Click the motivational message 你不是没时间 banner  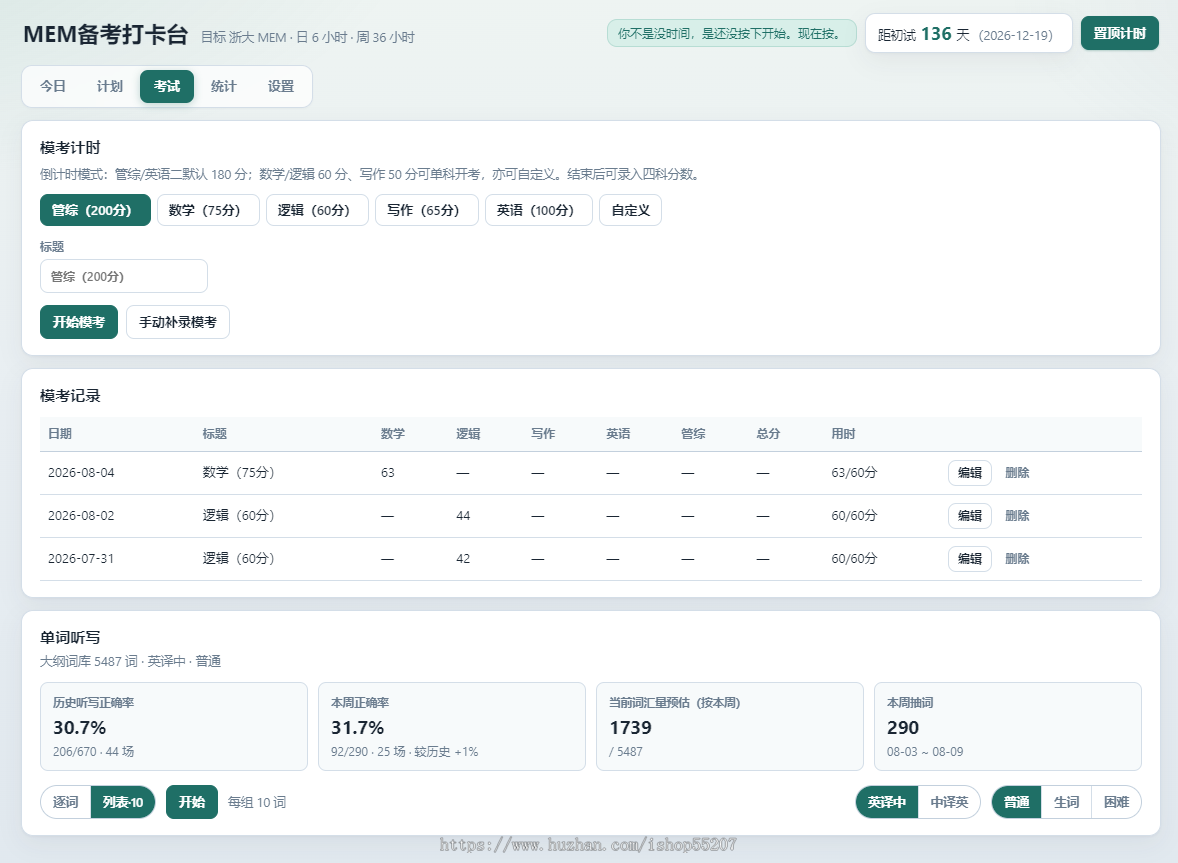point(731,34)
